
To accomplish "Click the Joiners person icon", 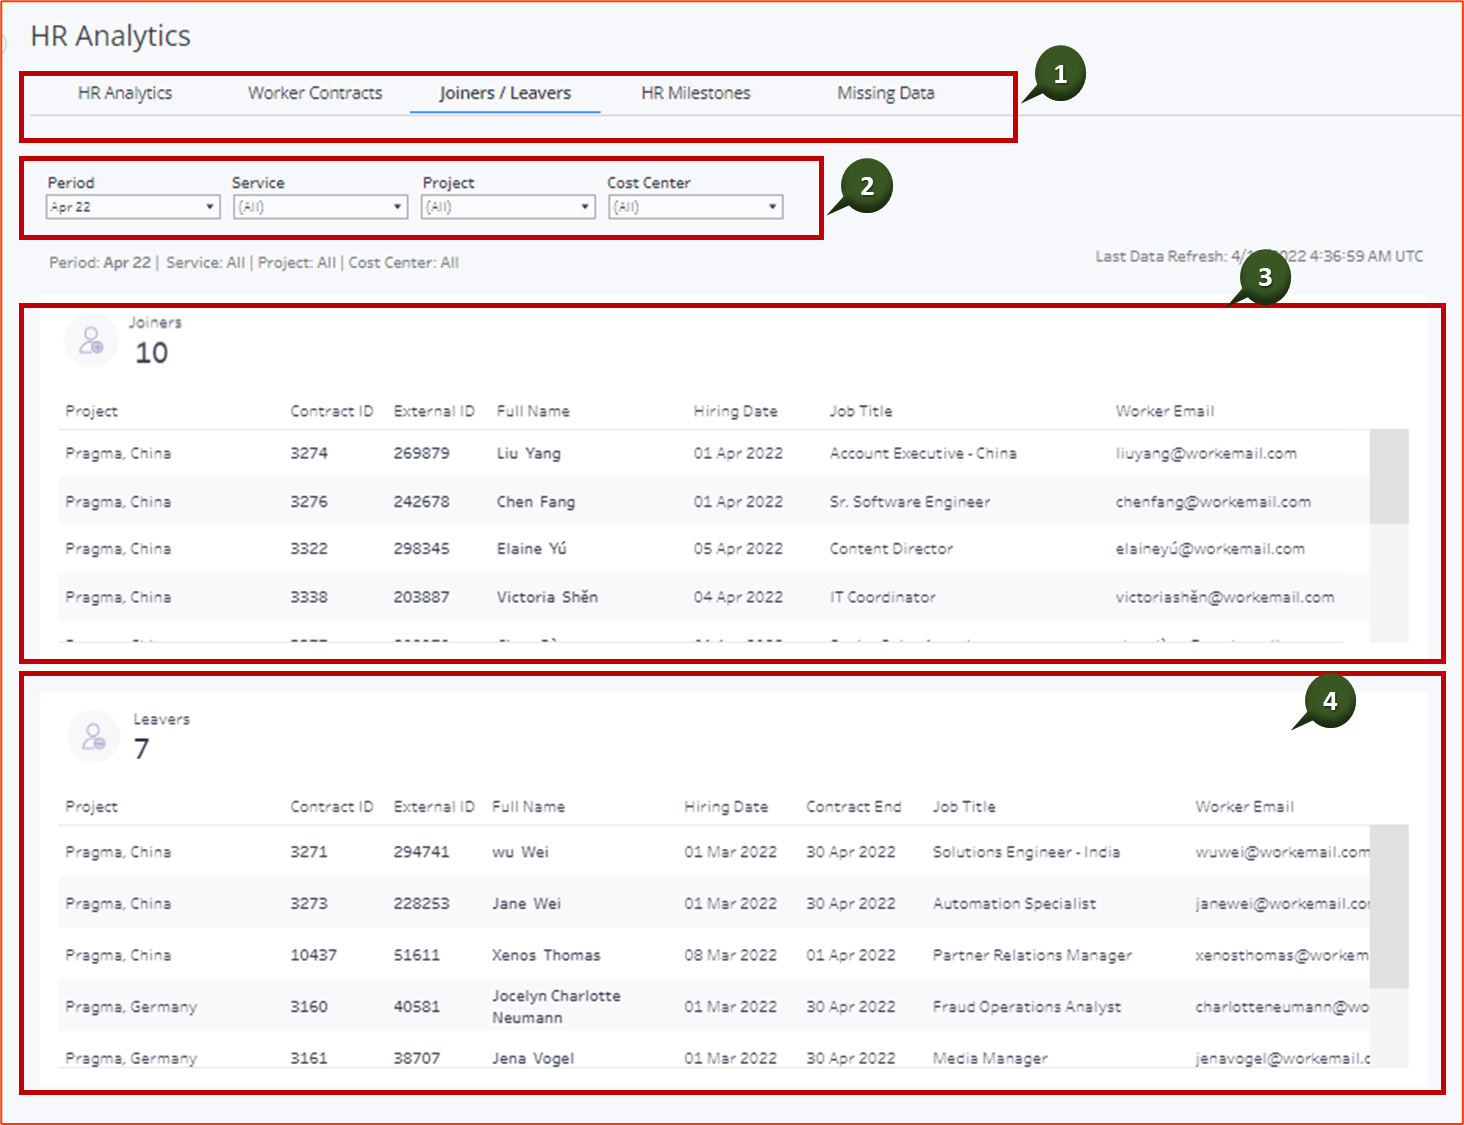I will pos(93,340).
